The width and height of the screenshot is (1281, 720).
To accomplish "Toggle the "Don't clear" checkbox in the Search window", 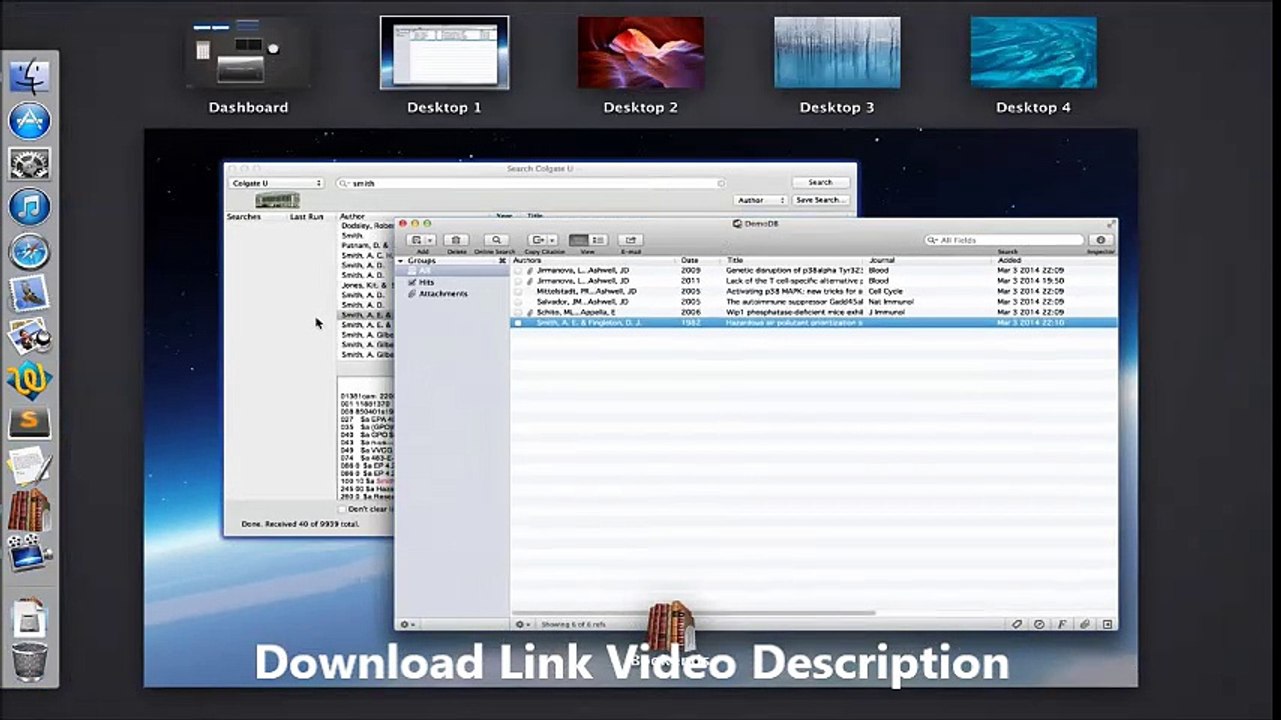I will tap(342, 509).
